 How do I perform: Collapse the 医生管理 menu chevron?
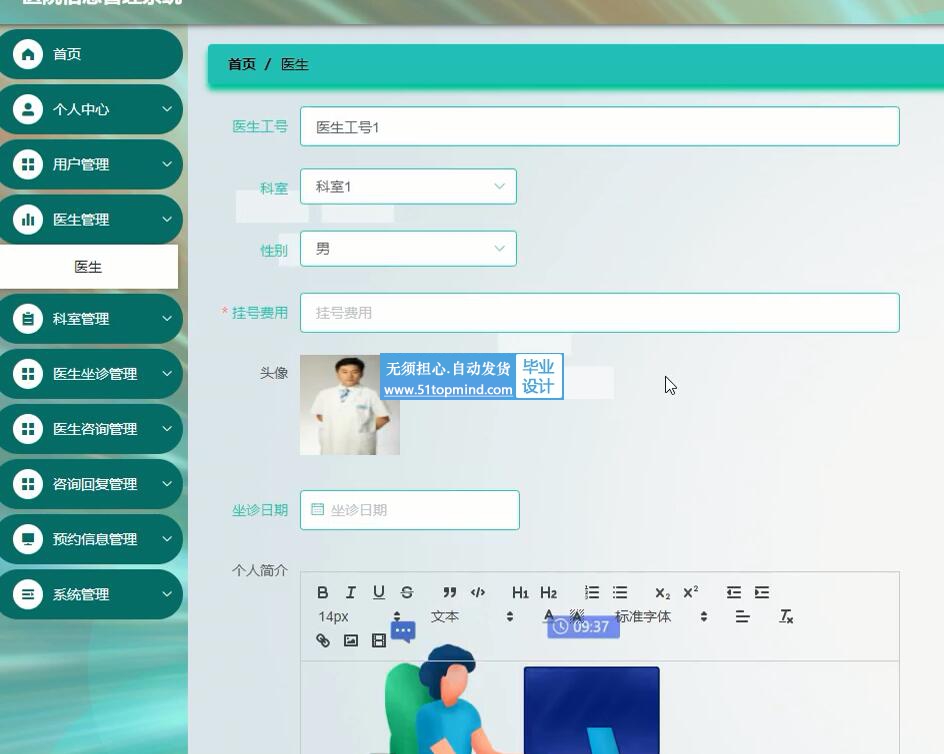(x=167, y=219)
